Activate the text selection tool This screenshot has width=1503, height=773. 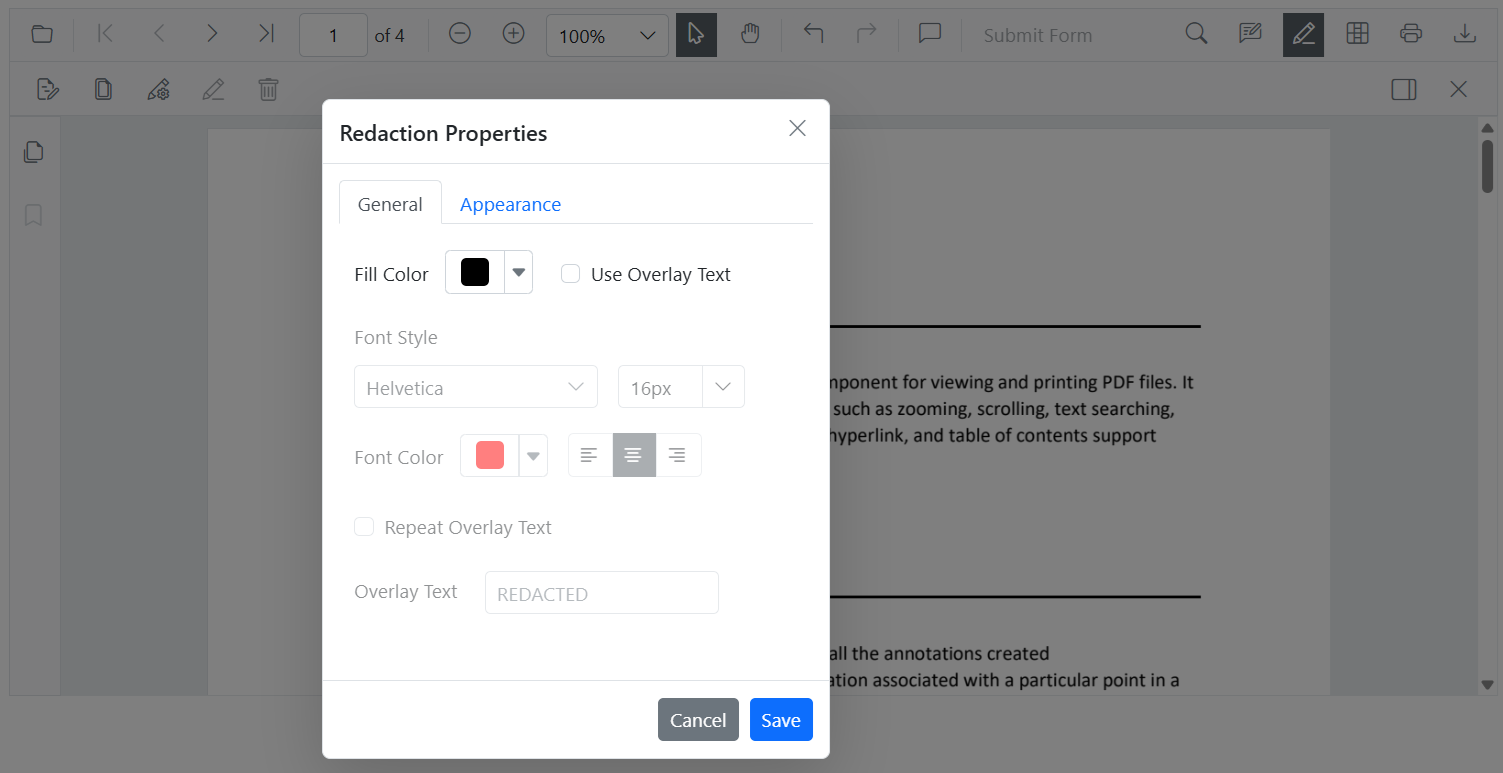click(x=696, y=34)
